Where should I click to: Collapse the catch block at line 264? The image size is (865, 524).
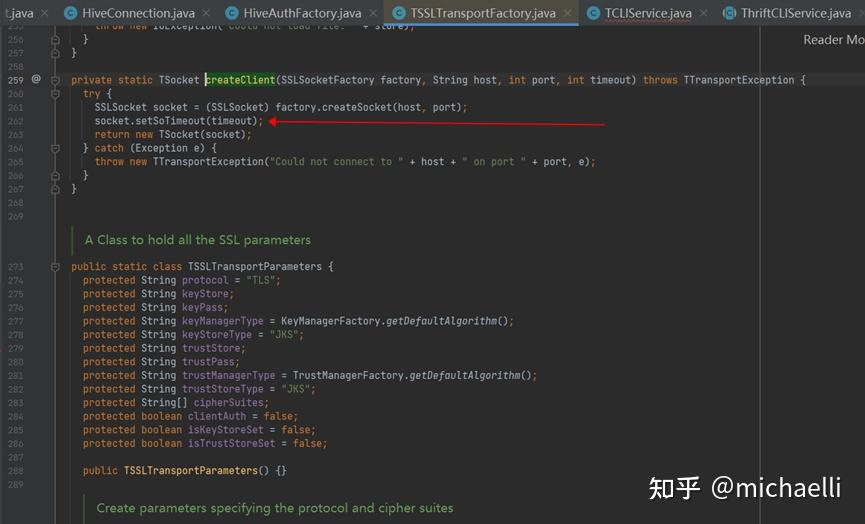click(x=56, y=148)
